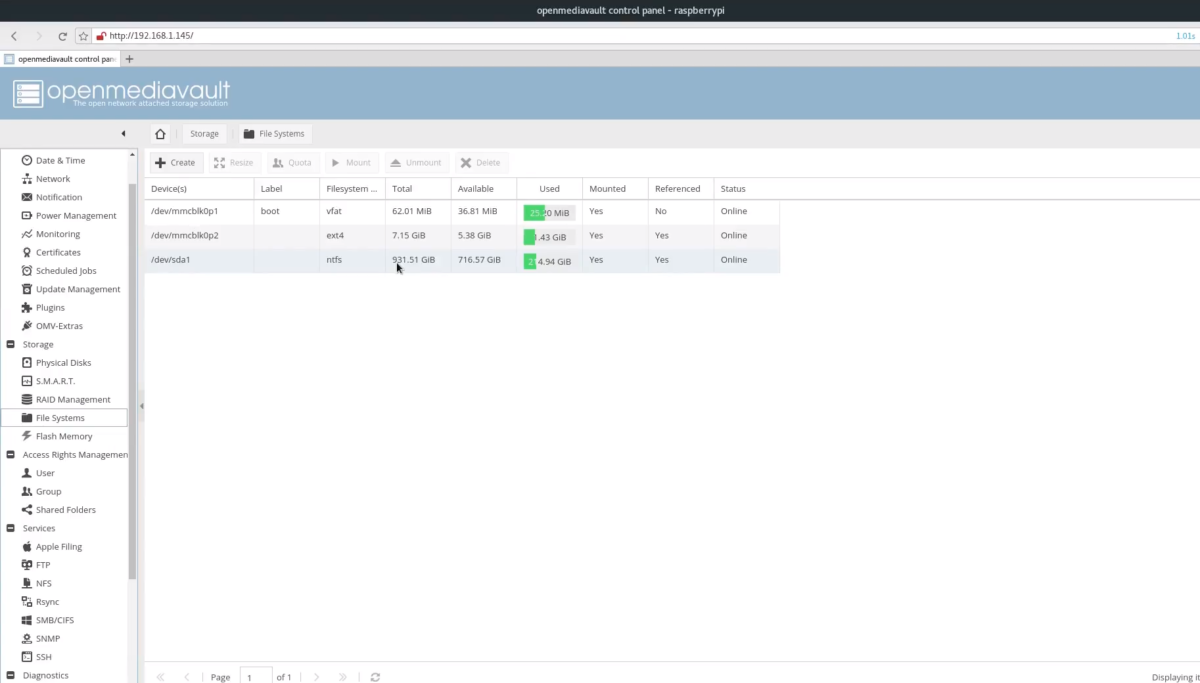Collapse the Services tree section
The height and width of the screenshot is (683, 1200).
11,528
